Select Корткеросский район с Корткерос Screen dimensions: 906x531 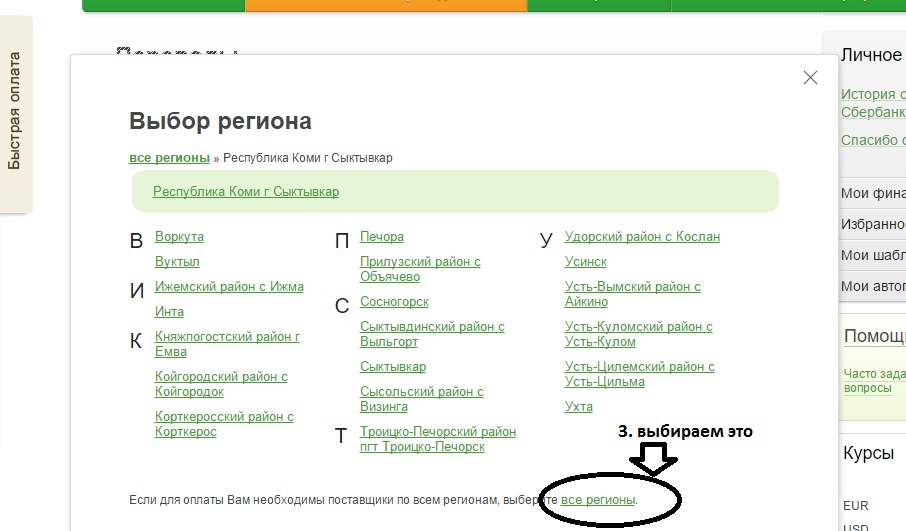coord(224,424)
